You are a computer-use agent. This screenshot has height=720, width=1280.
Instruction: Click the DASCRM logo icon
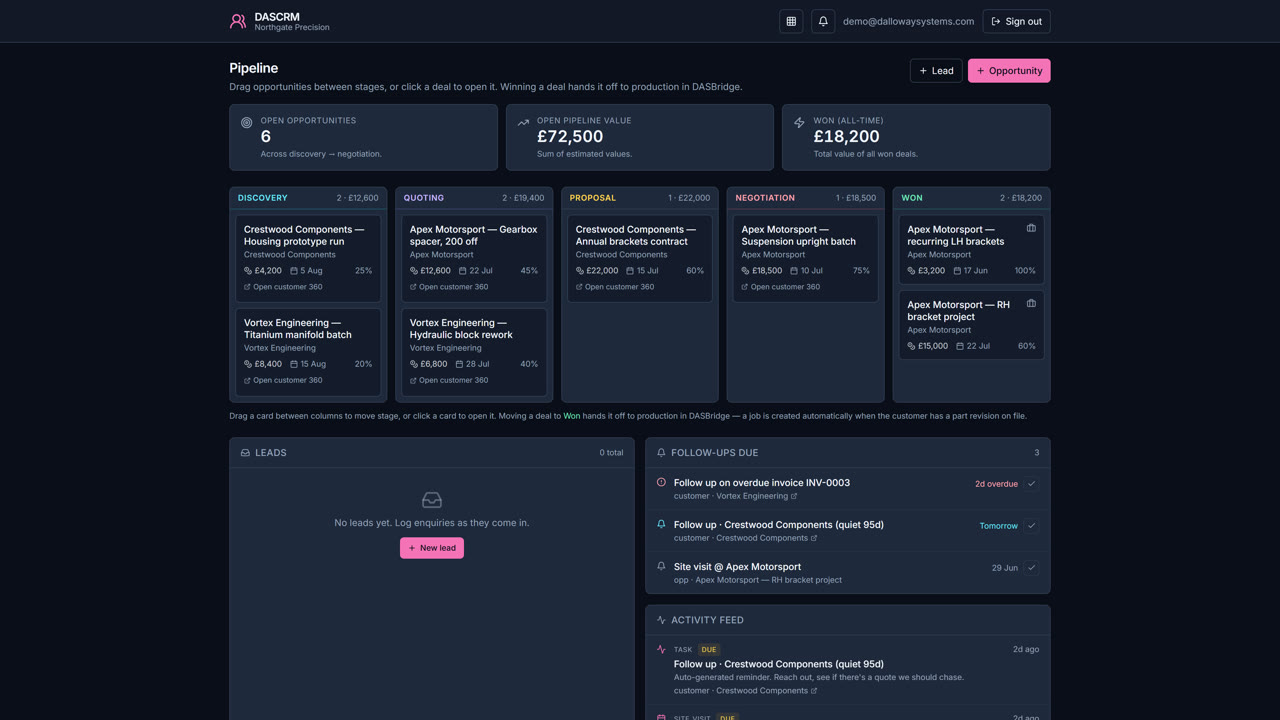click(238, 21)
